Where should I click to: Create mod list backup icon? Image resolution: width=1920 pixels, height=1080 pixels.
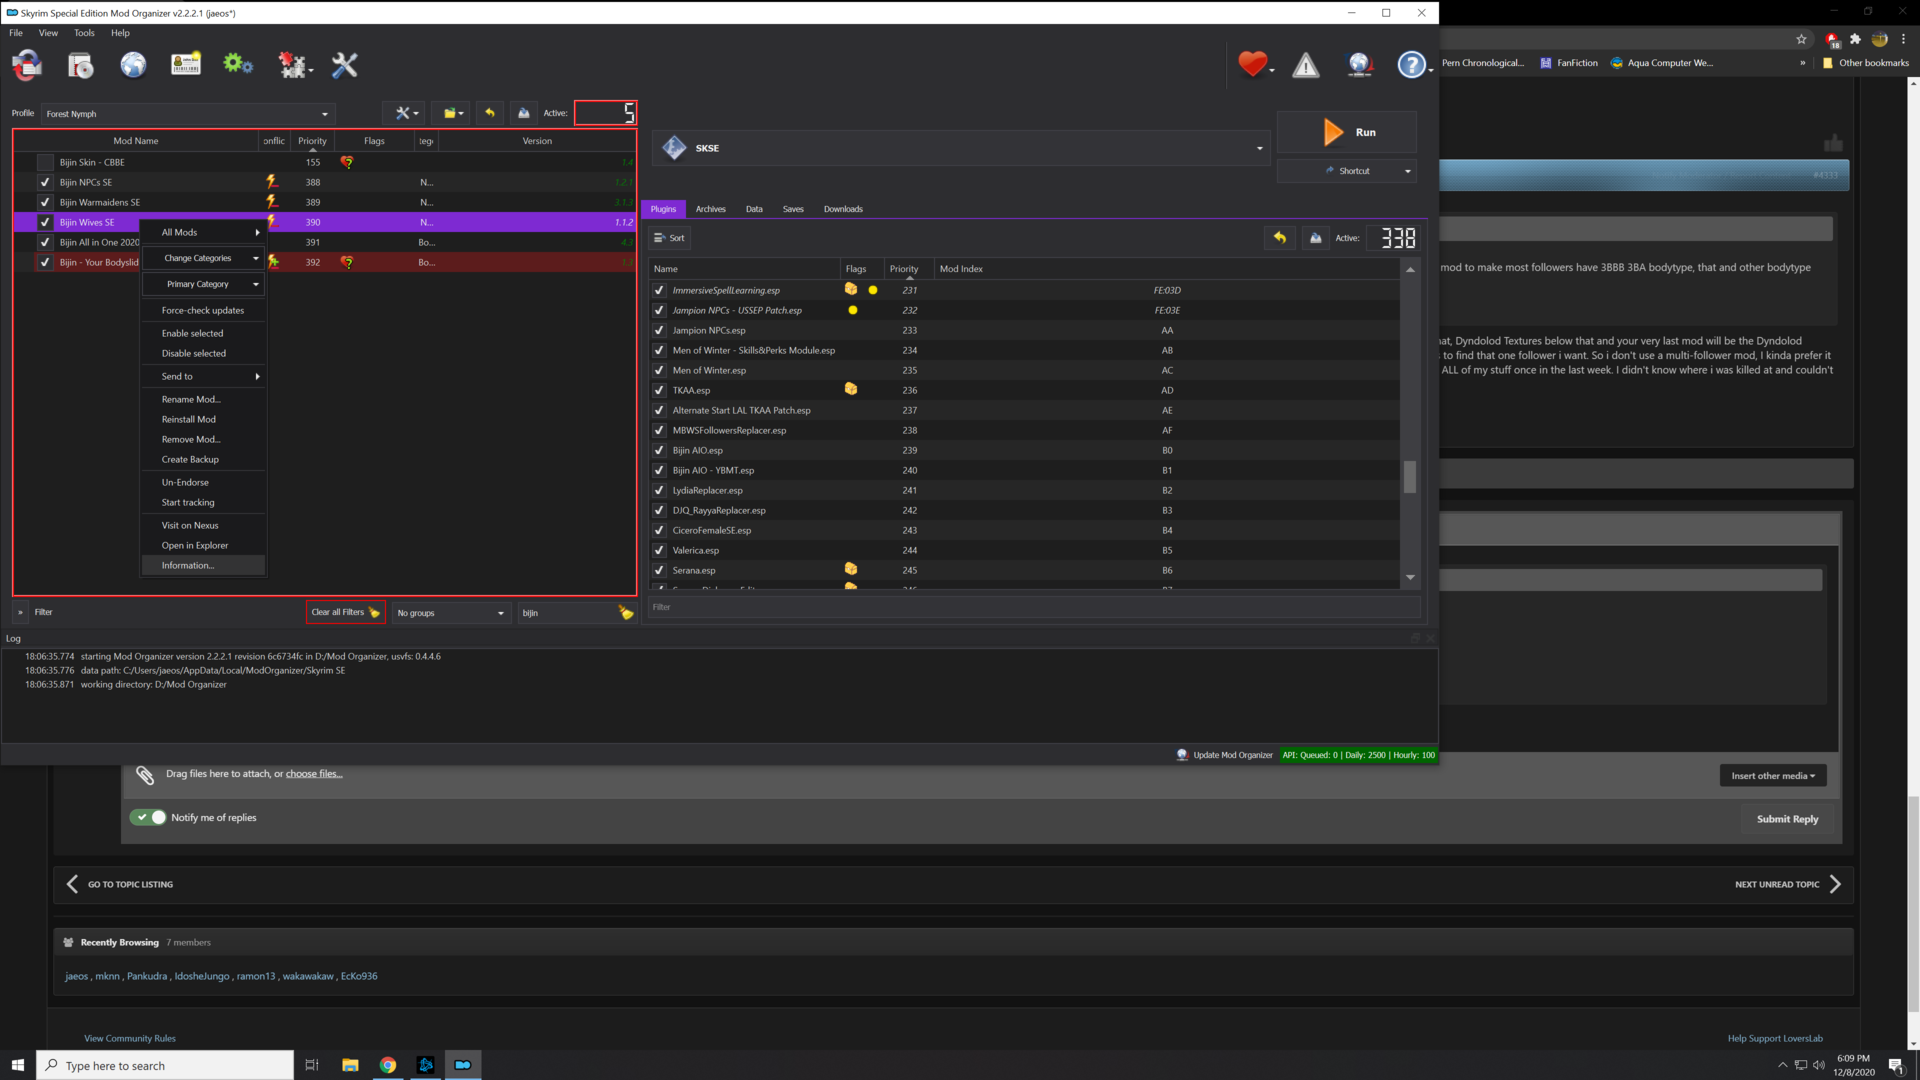[x=523, y=113]
